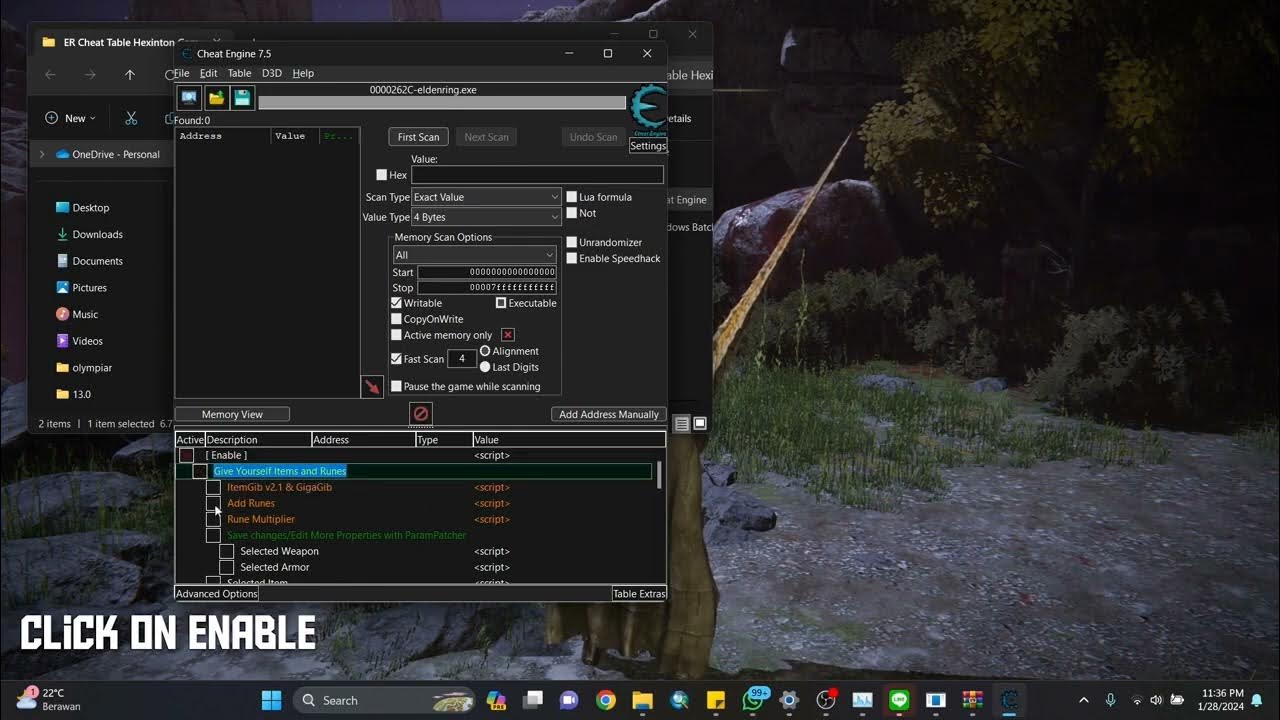Open the process list computer icon
Screen dimensions: 1280x720
189,97
